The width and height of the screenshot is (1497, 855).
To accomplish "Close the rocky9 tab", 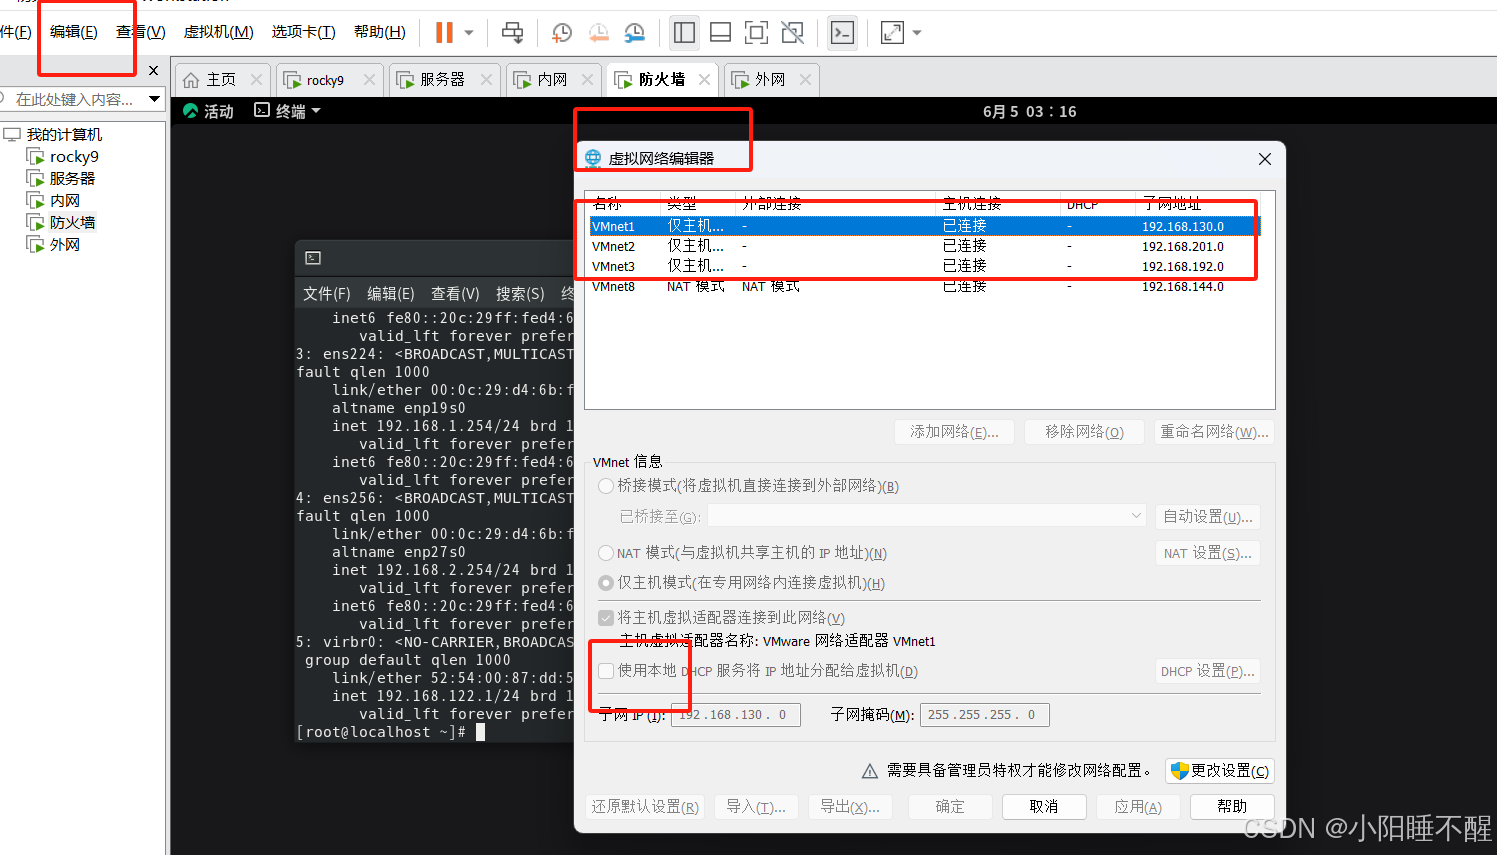I will tap(369, 79).
